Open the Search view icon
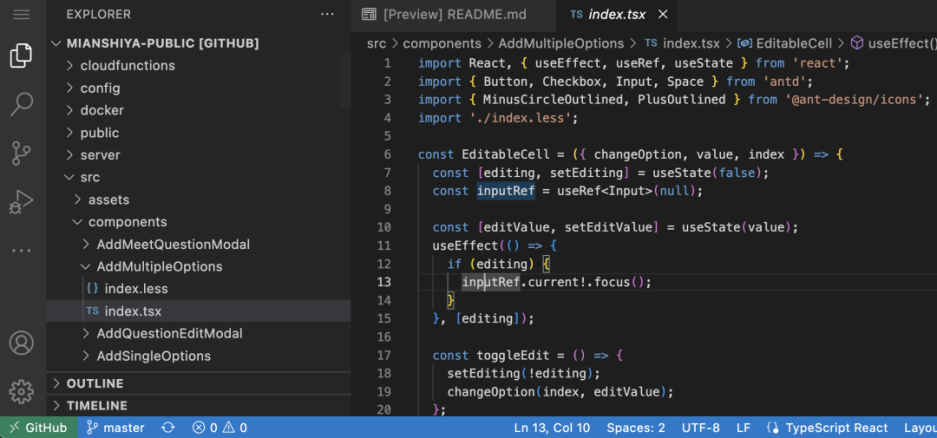This screenshot has width=937, height=438. tap(22, 104)
